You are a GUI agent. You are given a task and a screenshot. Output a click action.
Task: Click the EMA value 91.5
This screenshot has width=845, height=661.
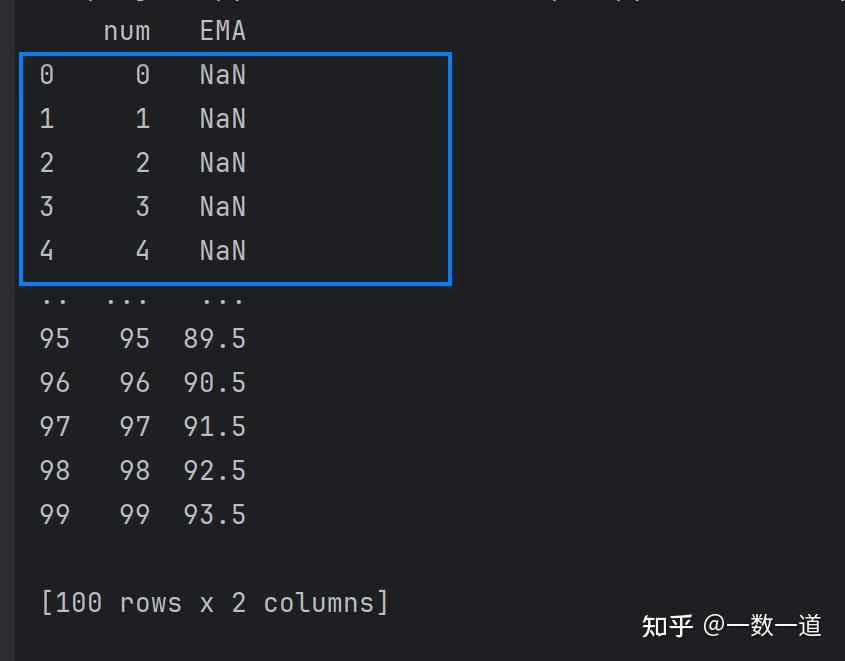click(x=214, y=427)
